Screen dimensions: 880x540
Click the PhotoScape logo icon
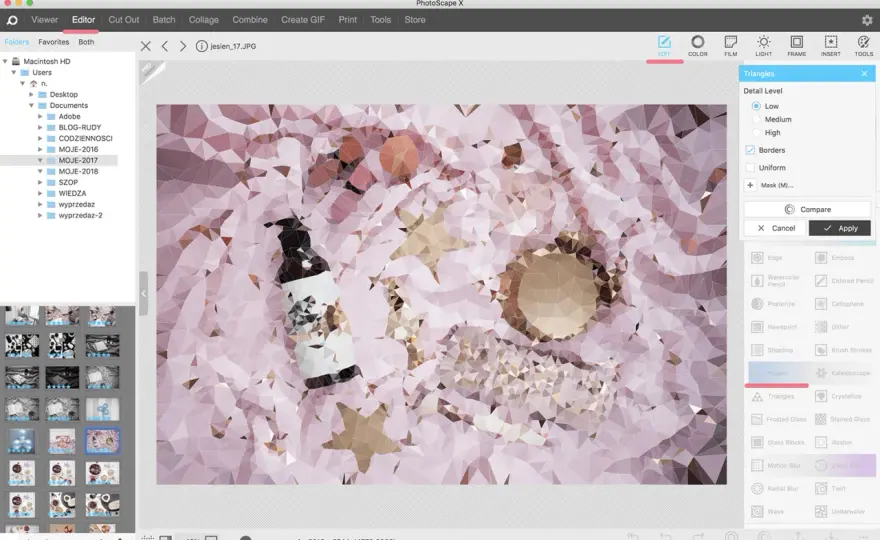click(x=12, y=20)
